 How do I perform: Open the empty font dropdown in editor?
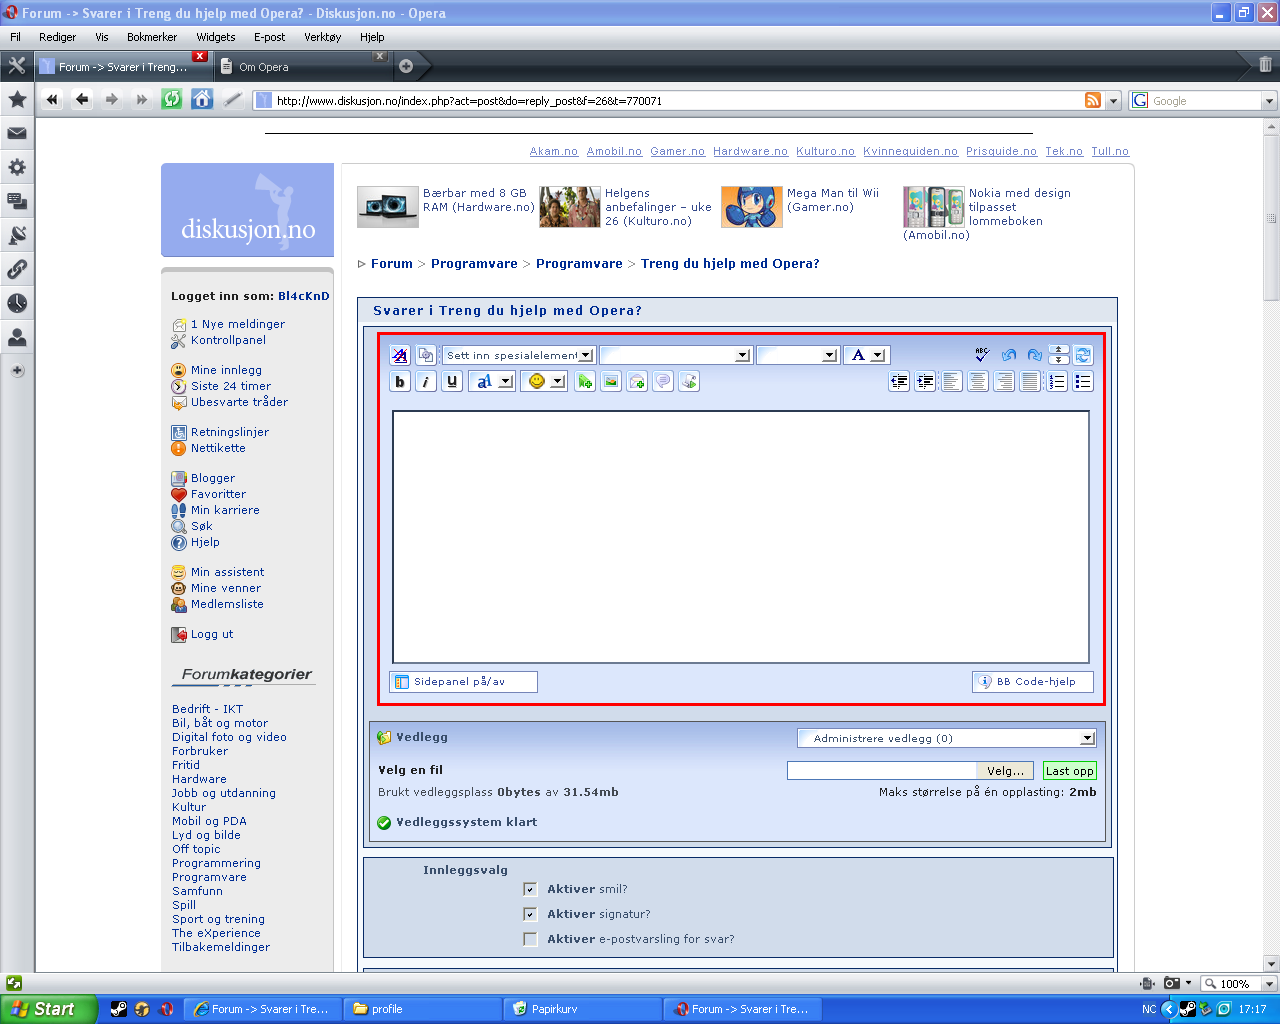[x=675, y=355]
